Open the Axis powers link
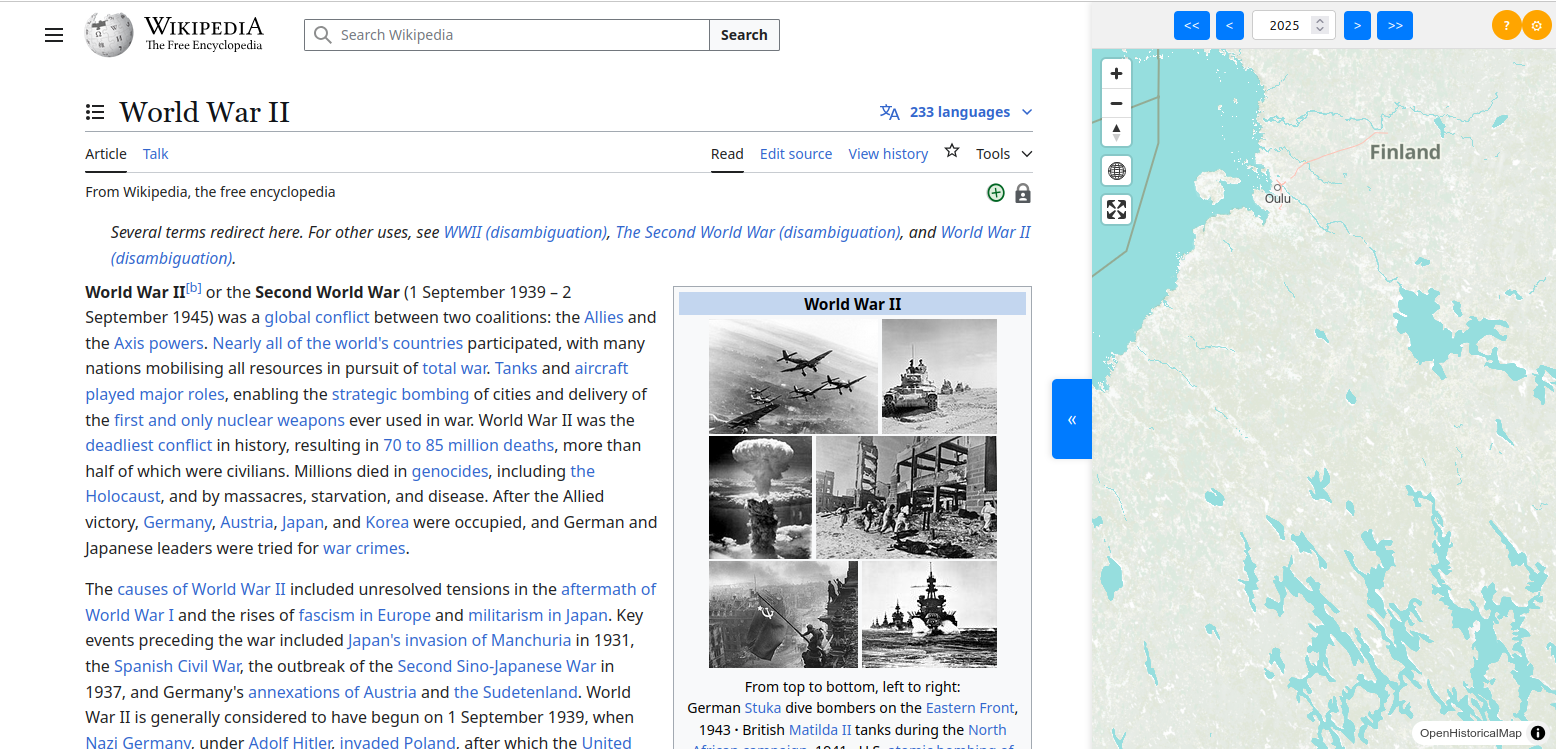This screenshot has height=749, width=1556. [x=159, y=343]
